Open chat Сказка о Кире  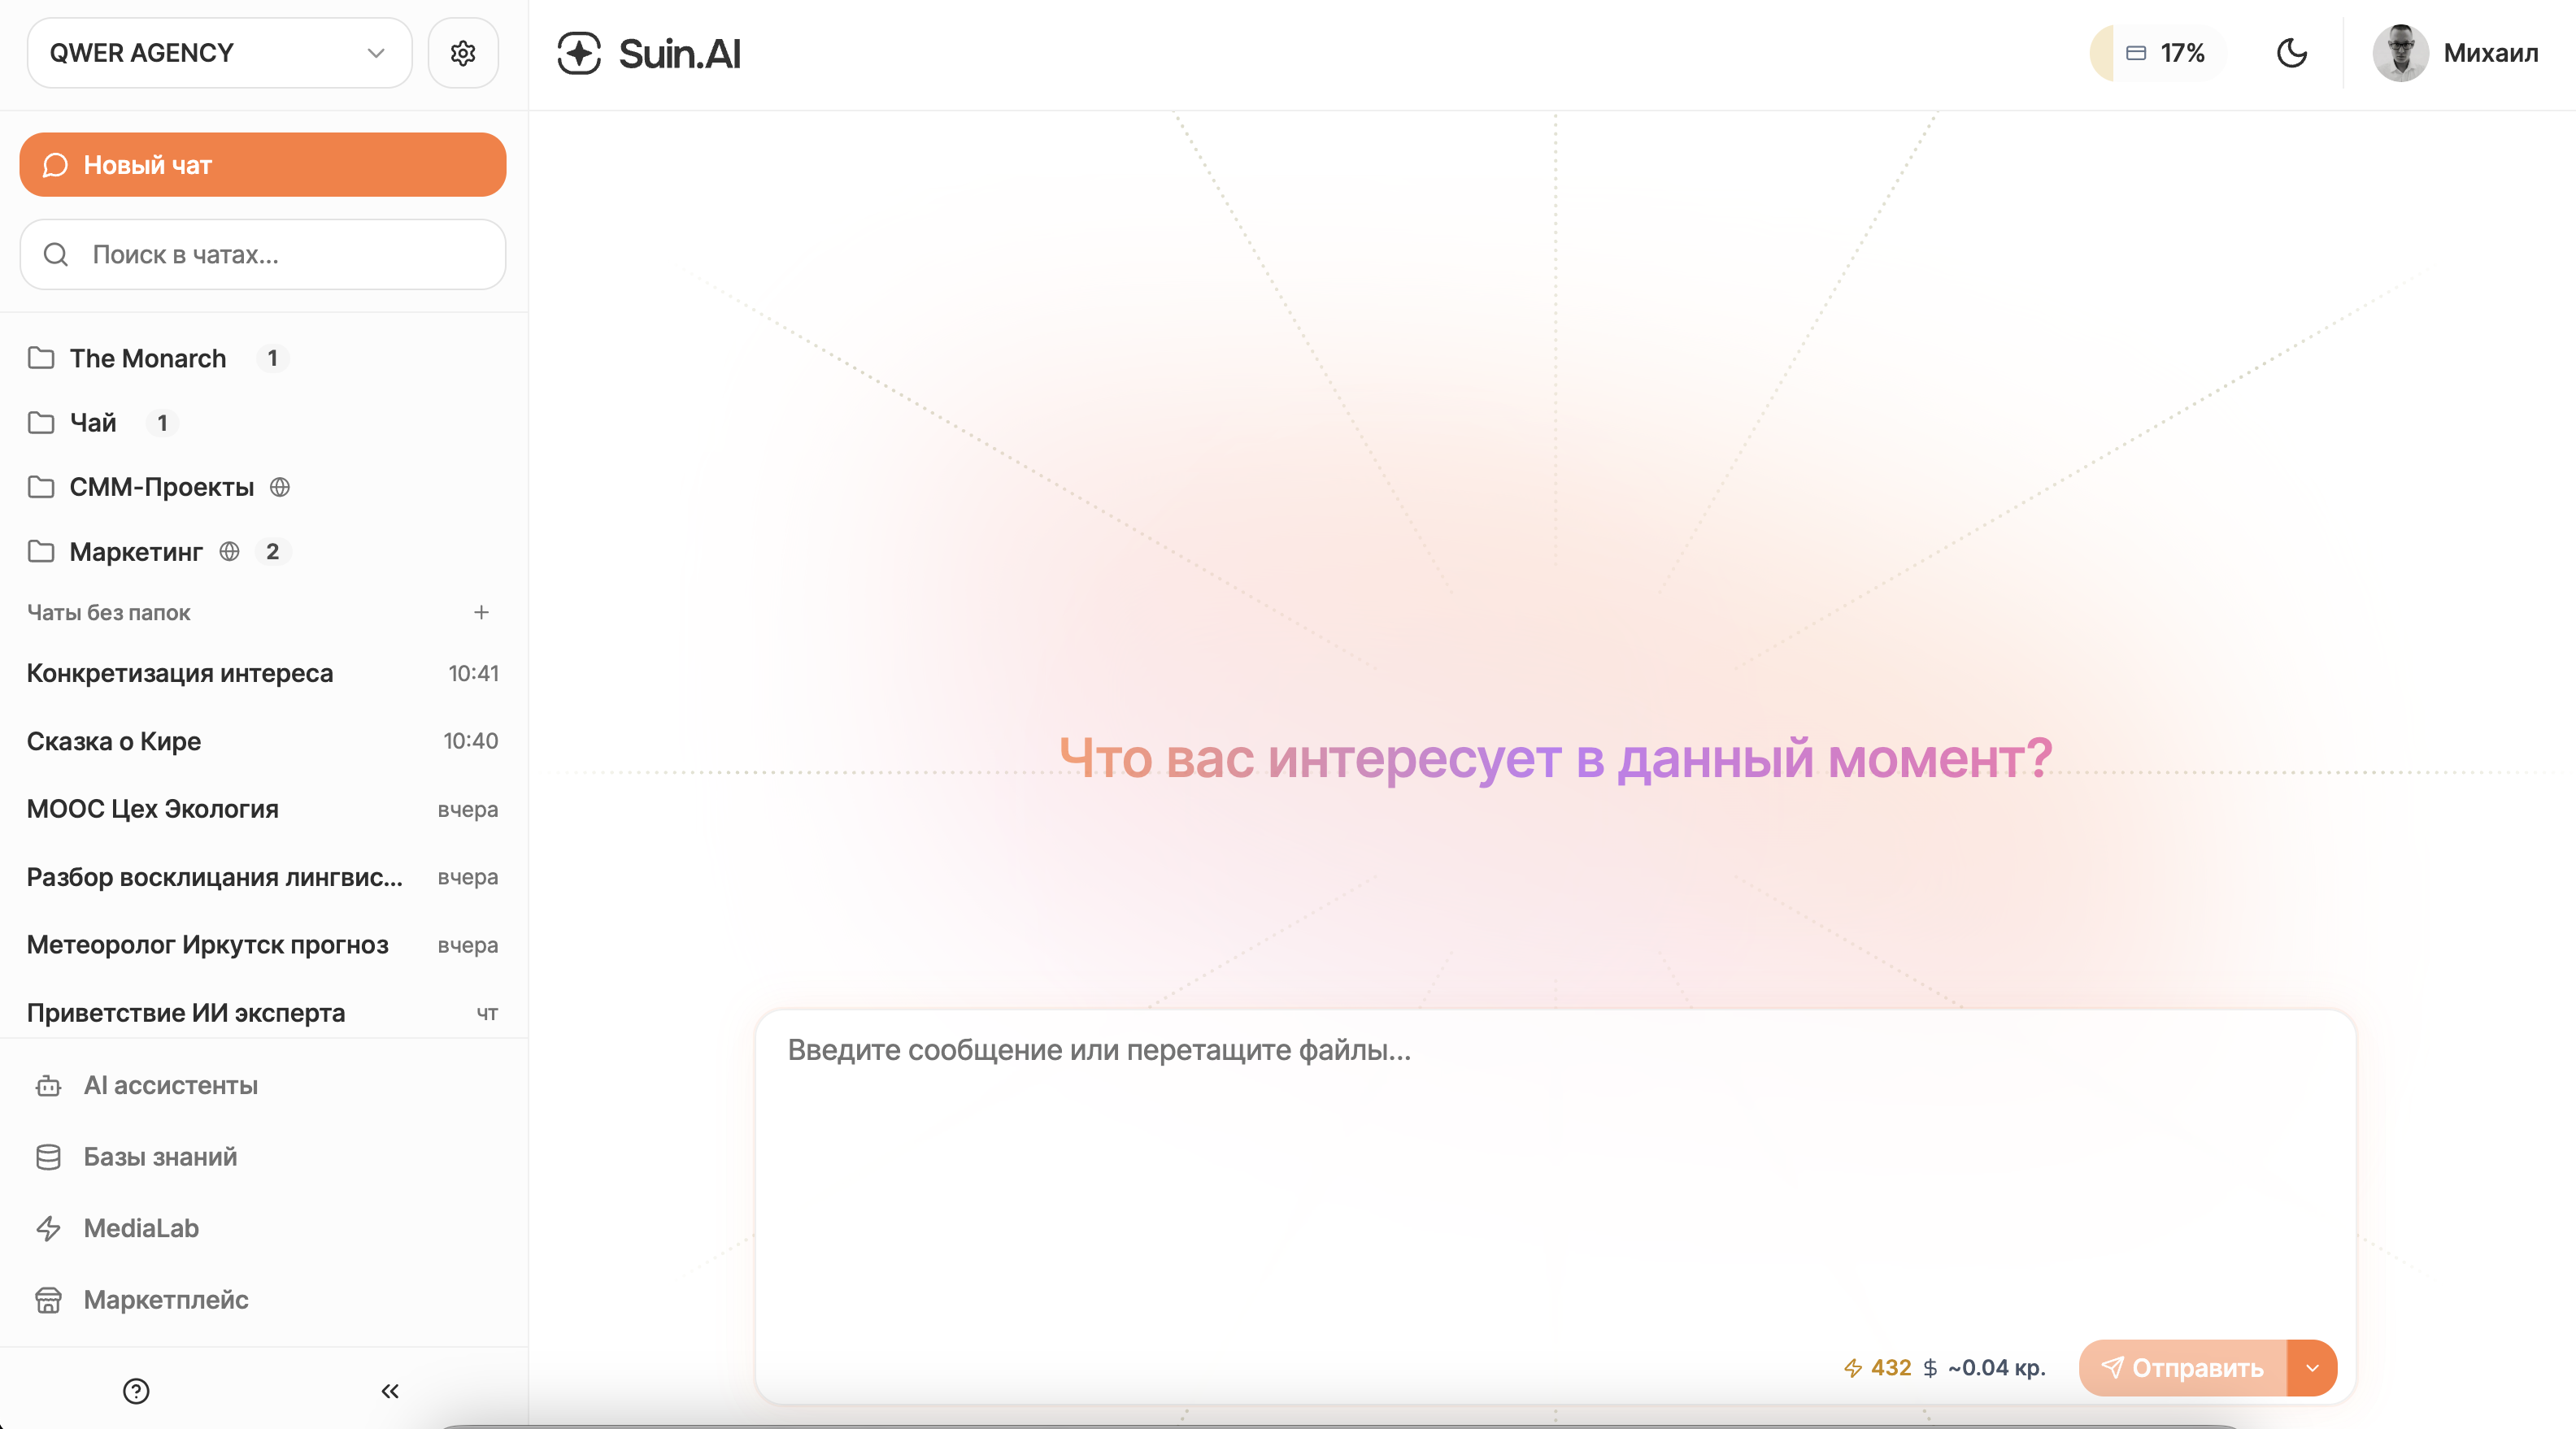tap(114, 741)
